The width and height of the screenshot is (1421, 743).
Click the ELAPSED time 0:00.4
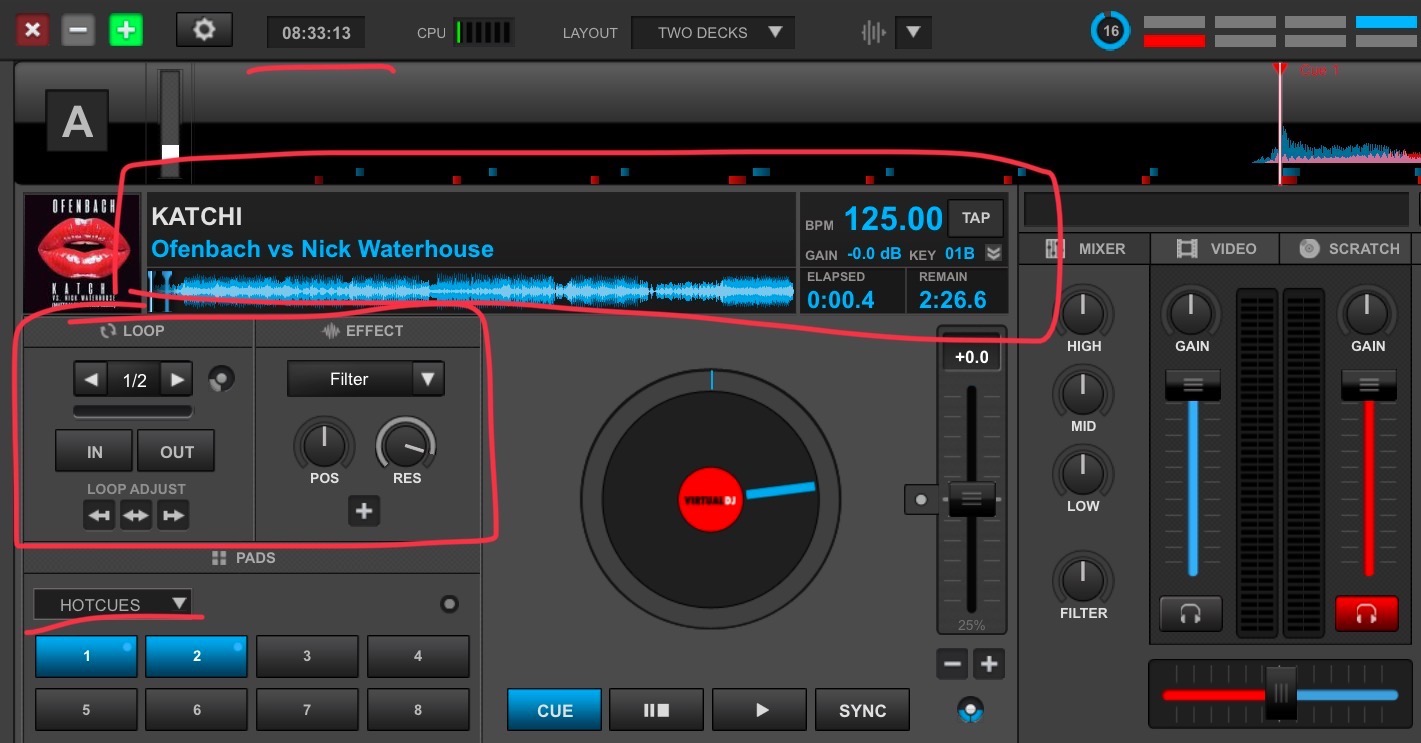[841, 299]
